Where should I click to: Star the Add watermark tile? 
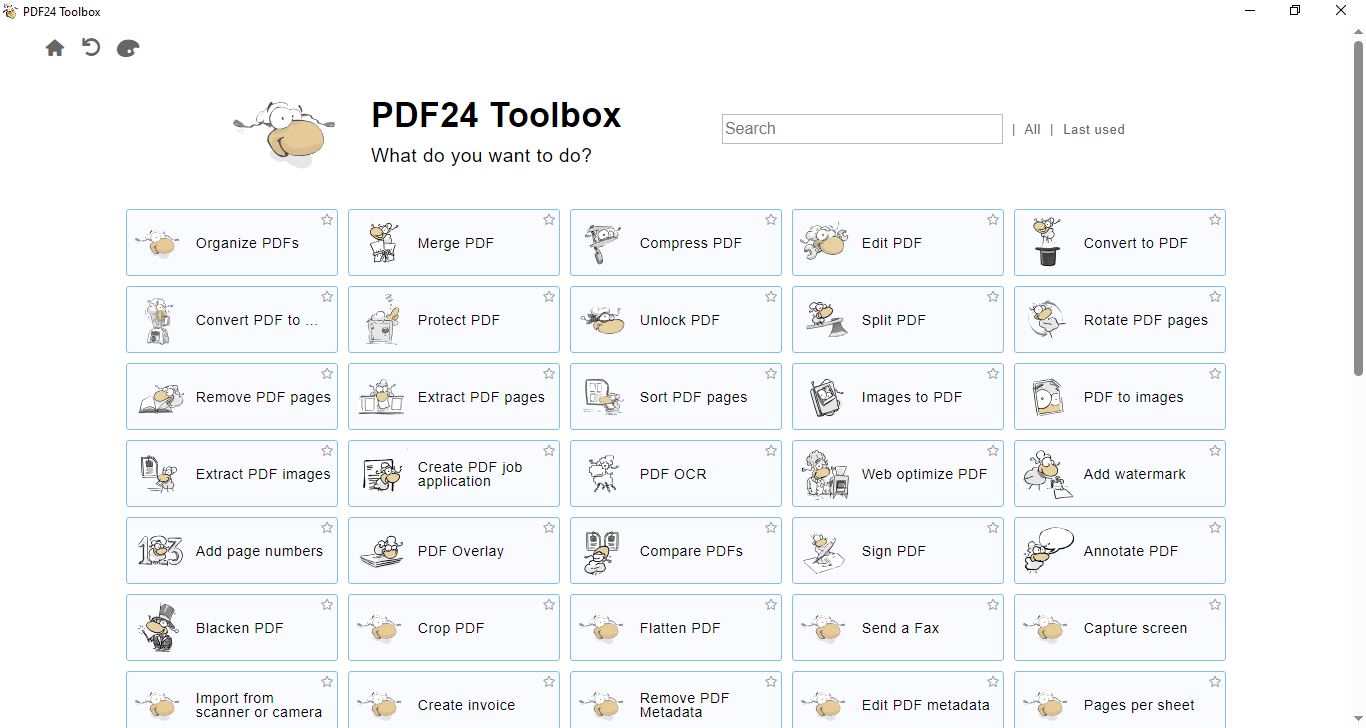(1215, 451)
